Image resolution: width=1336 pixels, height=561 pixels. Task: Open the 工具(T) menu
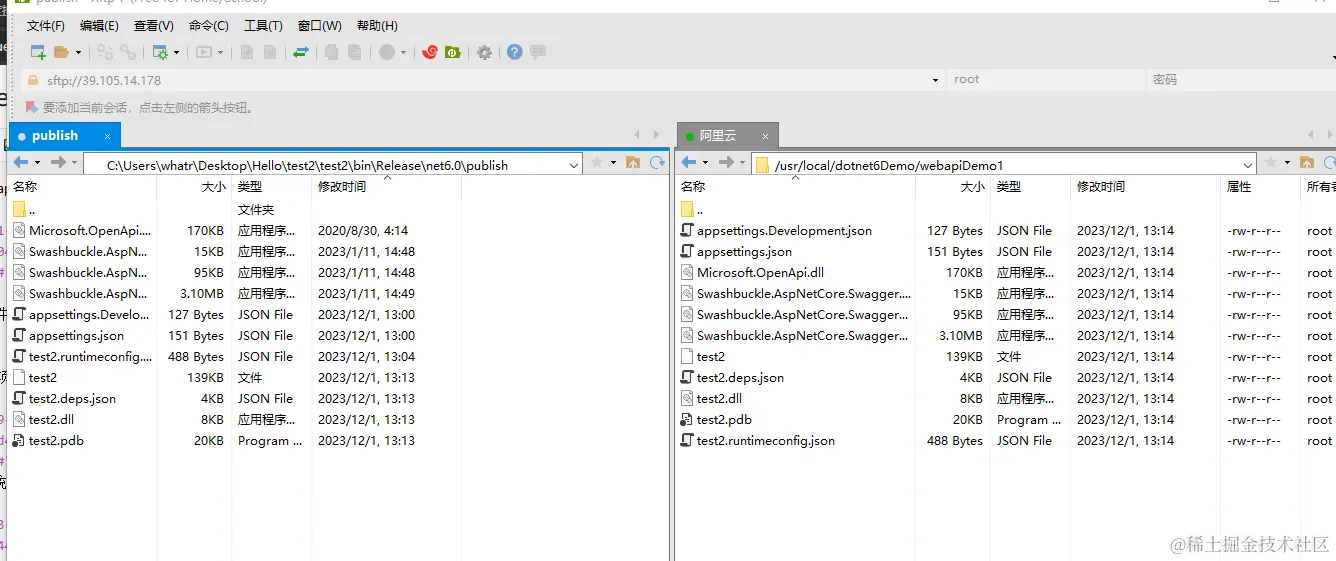coord(263,26)
